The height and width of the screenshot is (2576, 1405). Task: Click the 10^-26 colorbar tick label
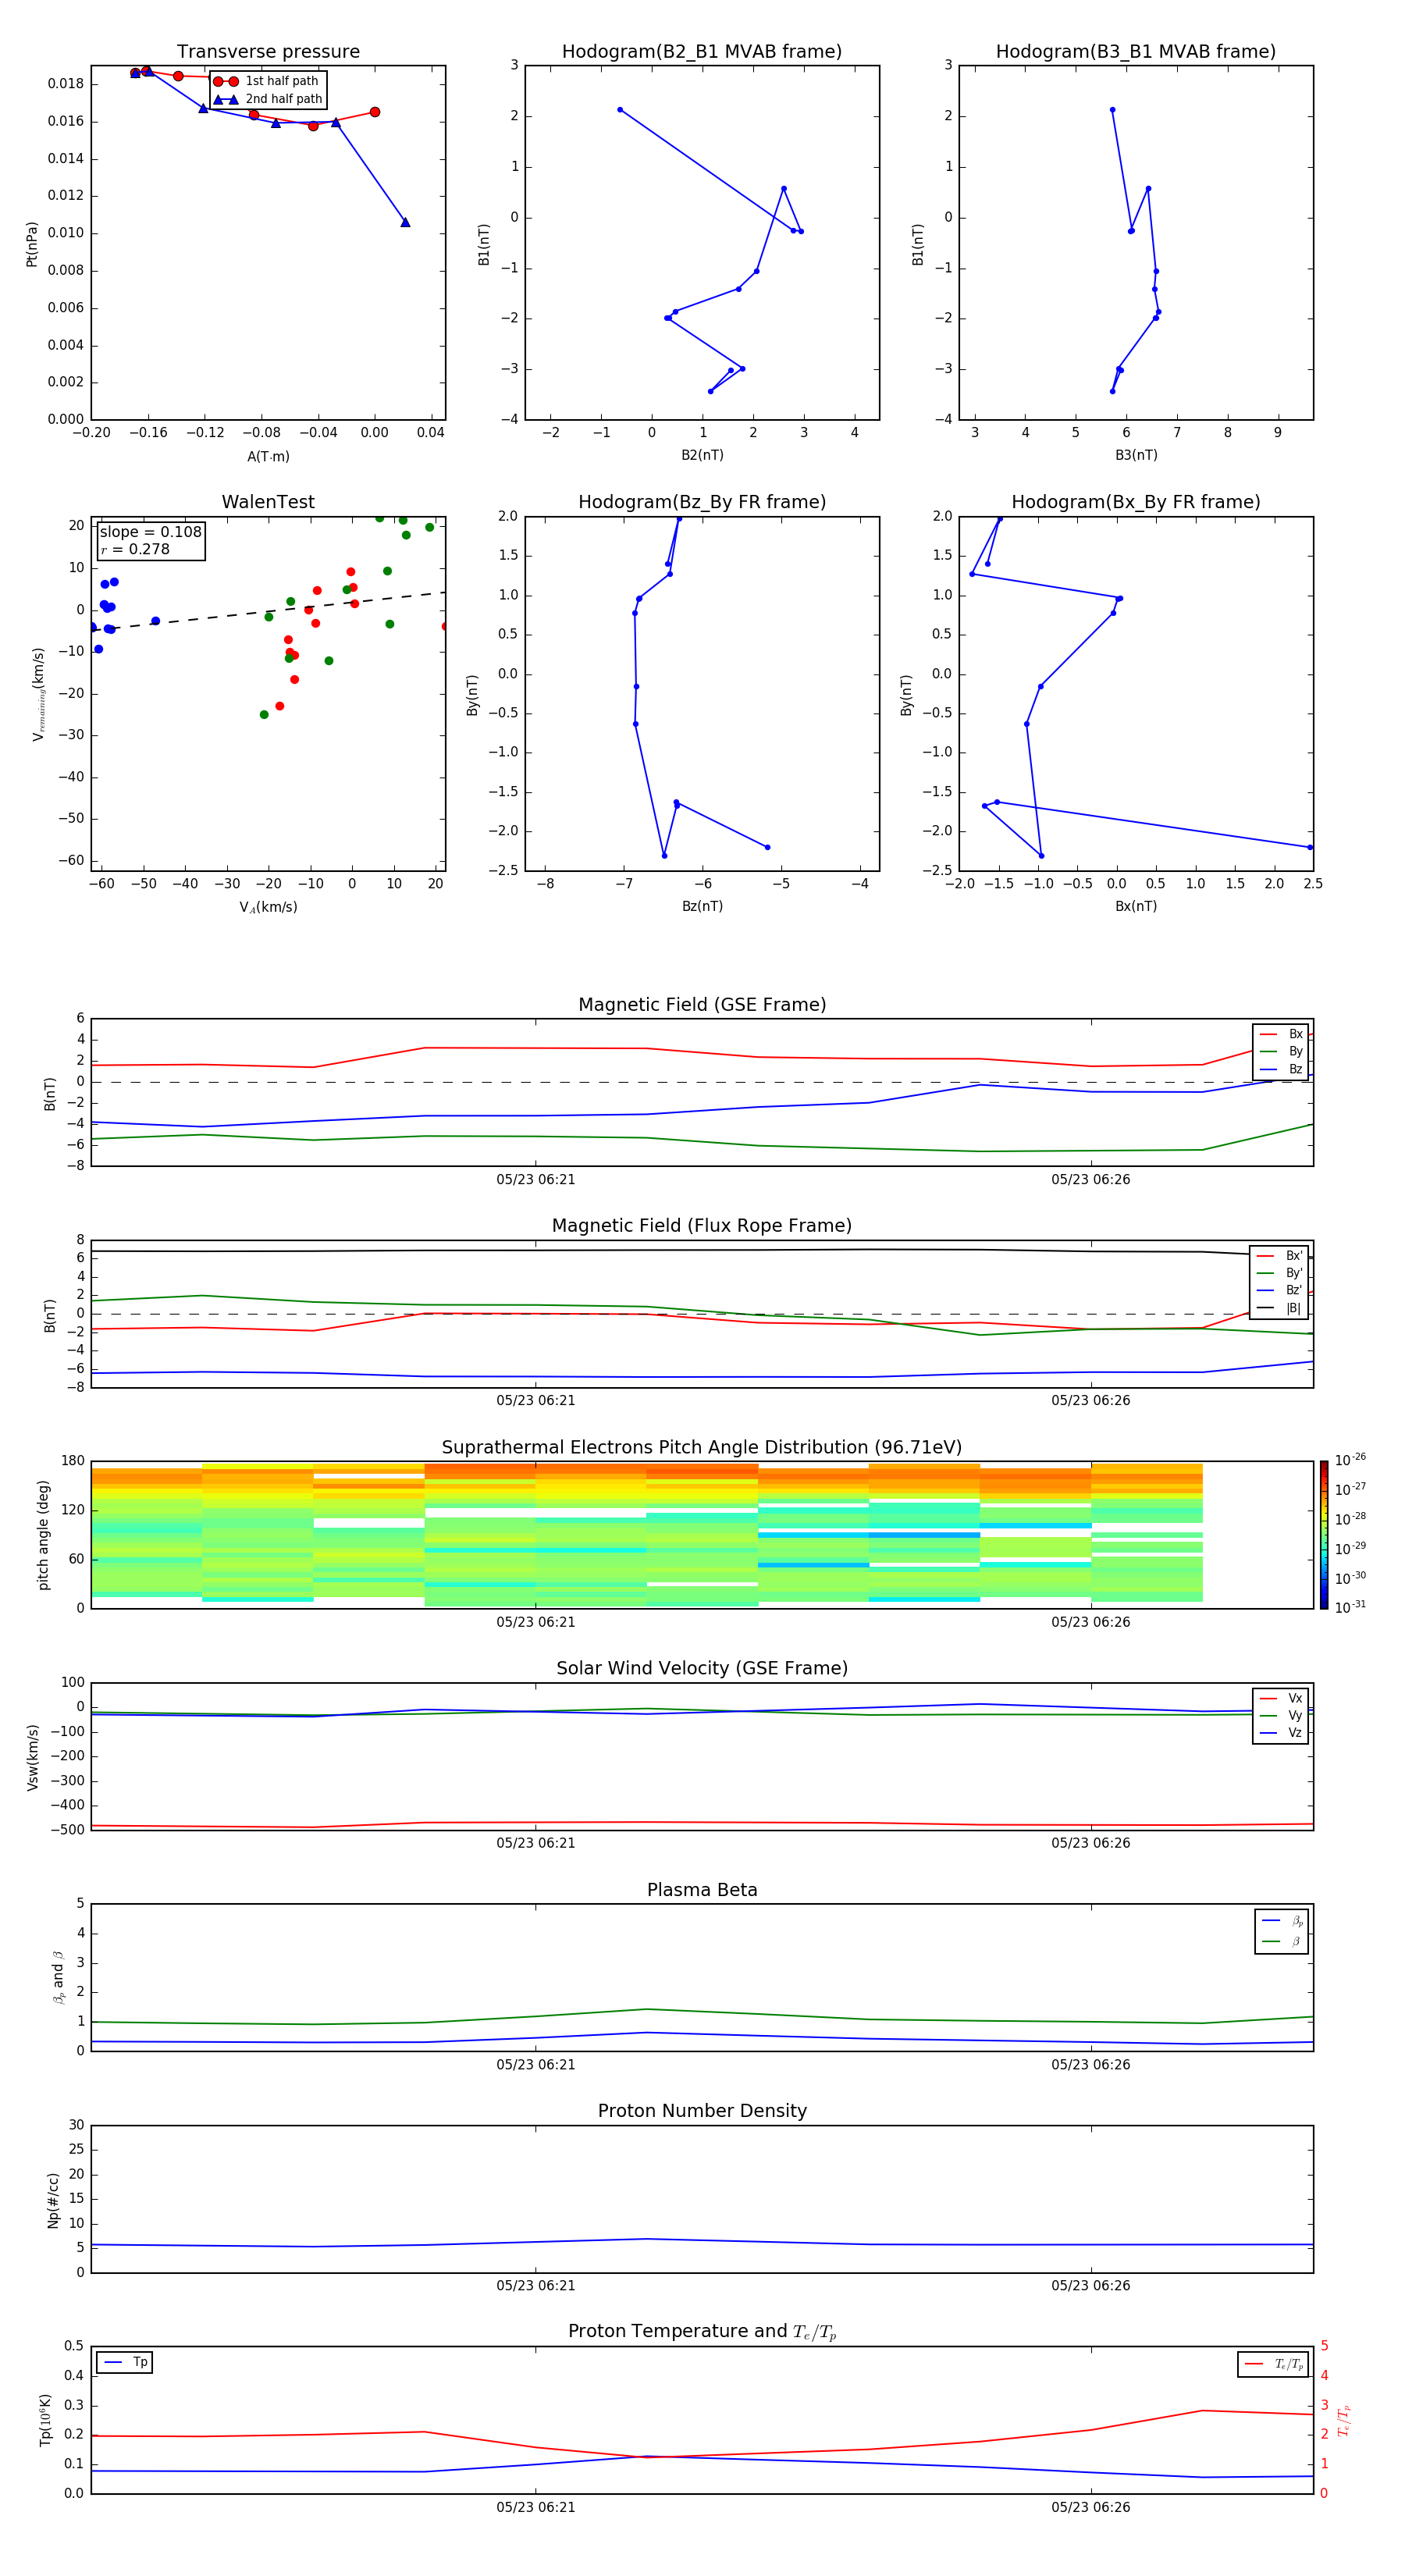click(x=1350, y=1460)
